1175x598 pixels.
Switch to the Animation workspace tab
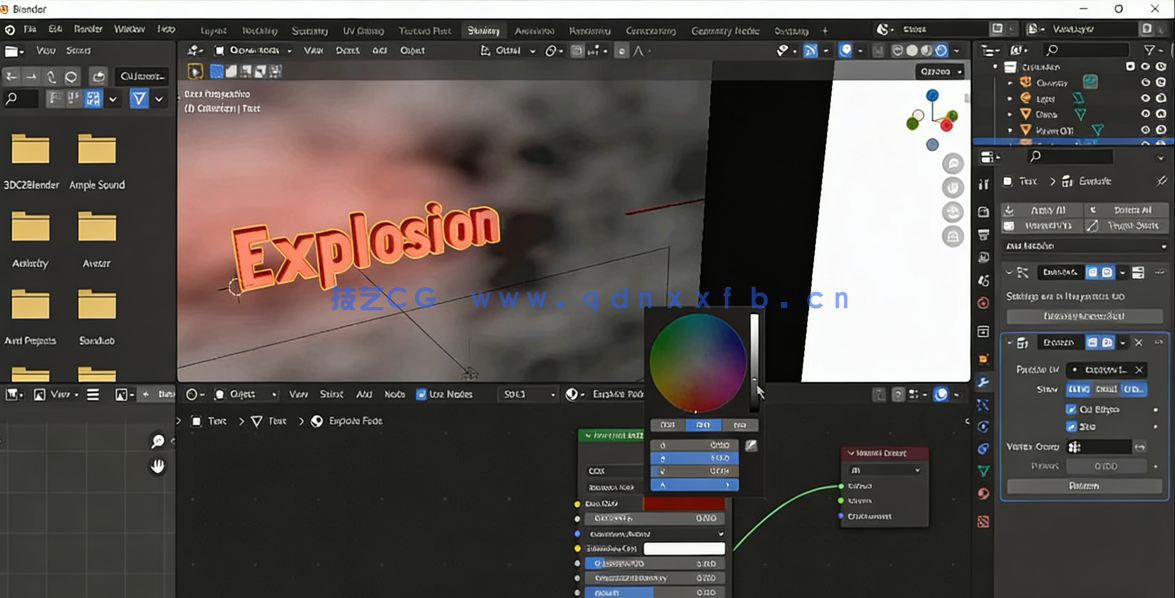point(534,30)
